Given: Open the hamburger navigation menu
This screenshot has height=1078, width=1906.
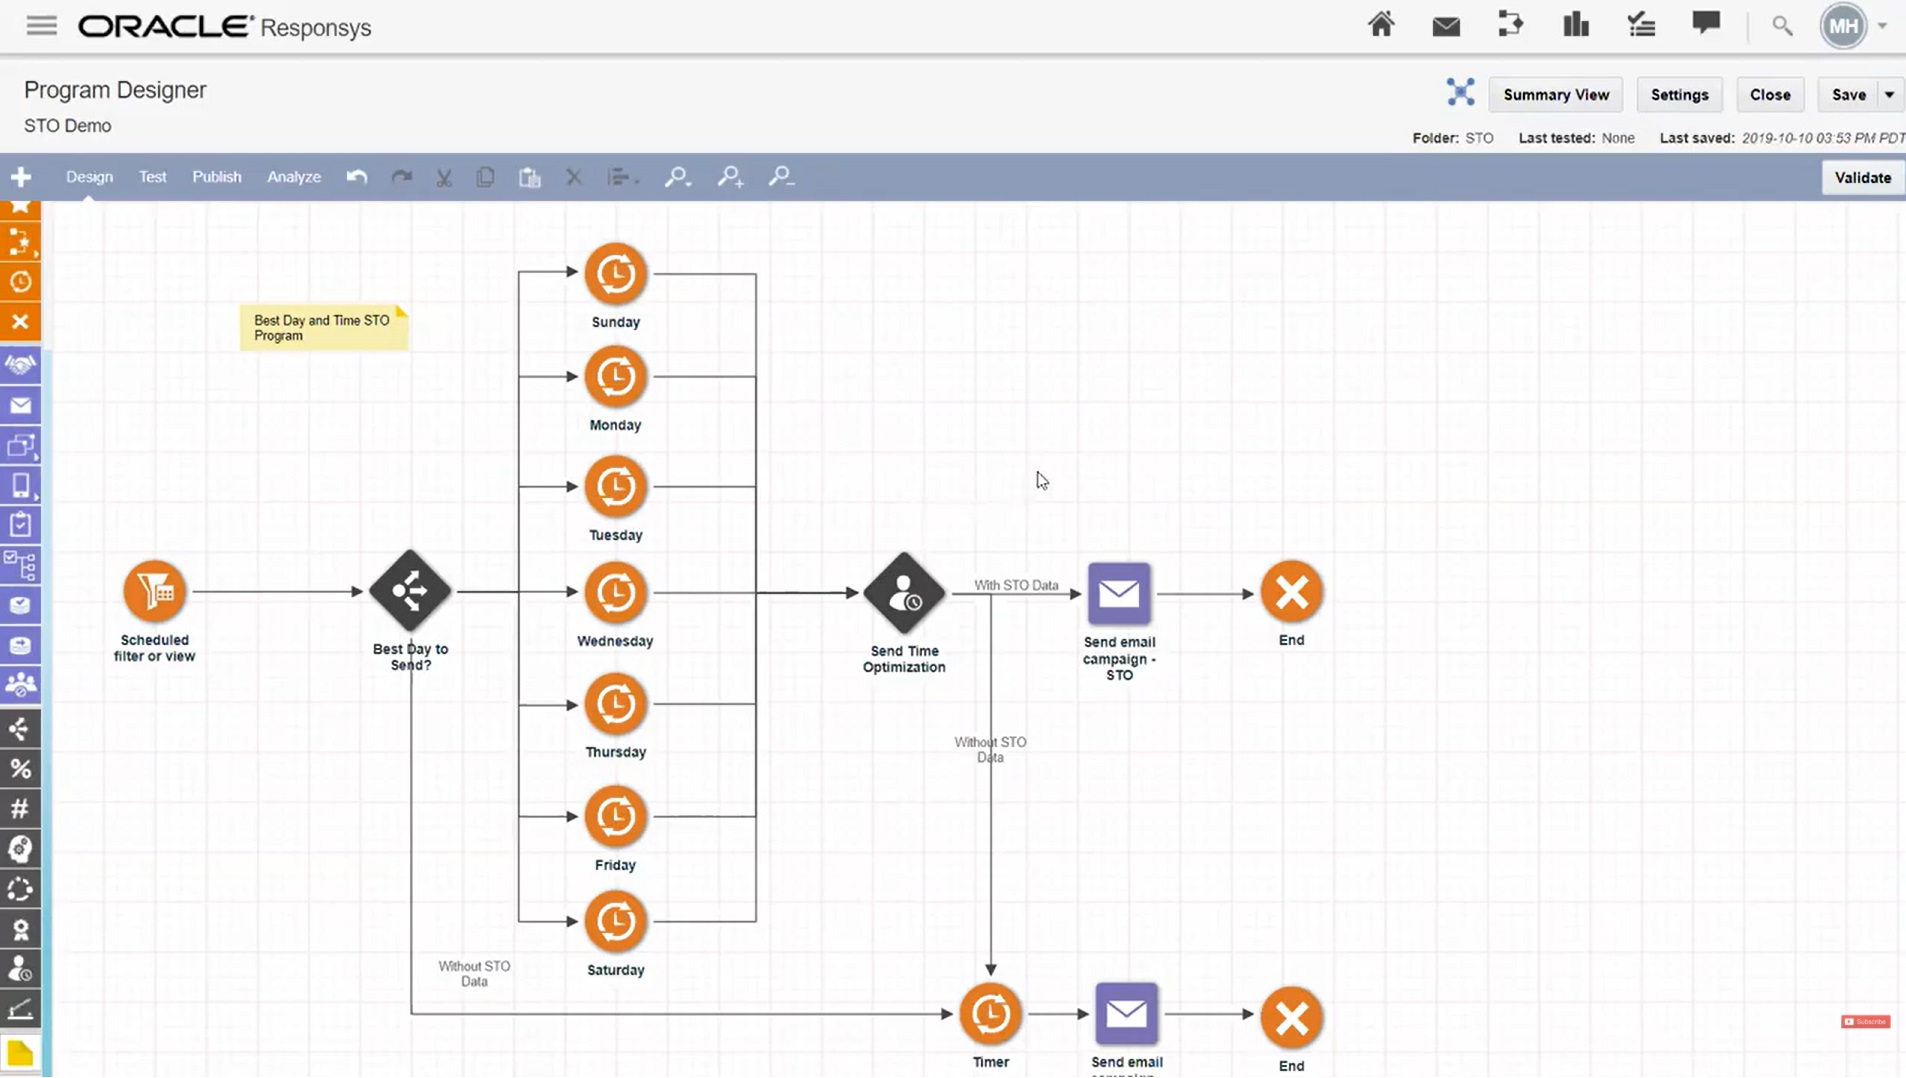Looking at the screenshot, I should coord(41,26).
